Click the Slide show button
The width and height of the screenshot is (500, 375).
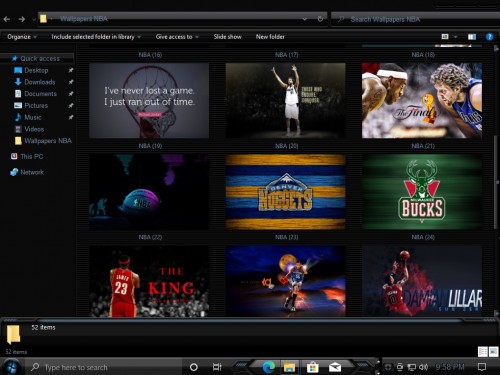coord(227,37)
